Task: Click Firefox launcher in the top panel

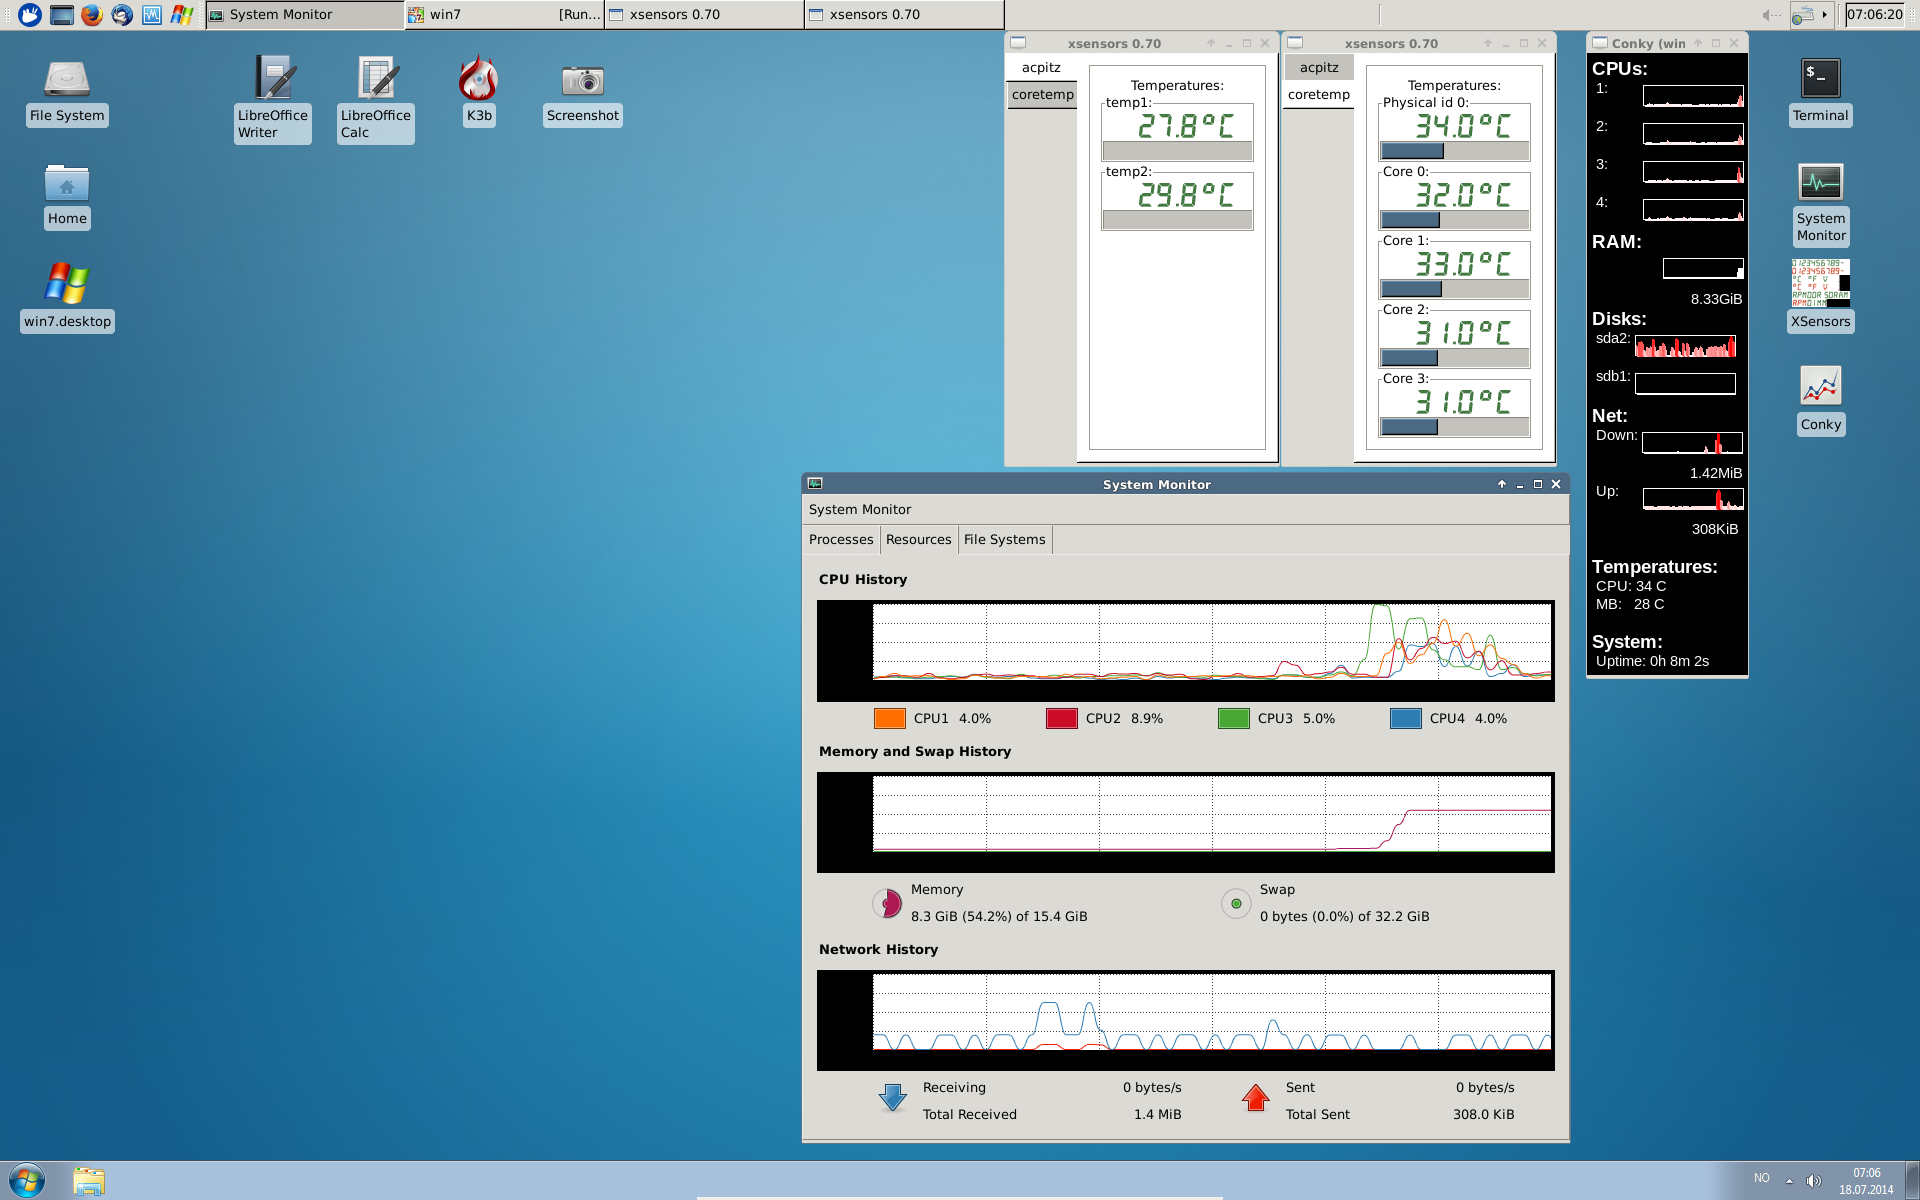Action: [92, 14]
